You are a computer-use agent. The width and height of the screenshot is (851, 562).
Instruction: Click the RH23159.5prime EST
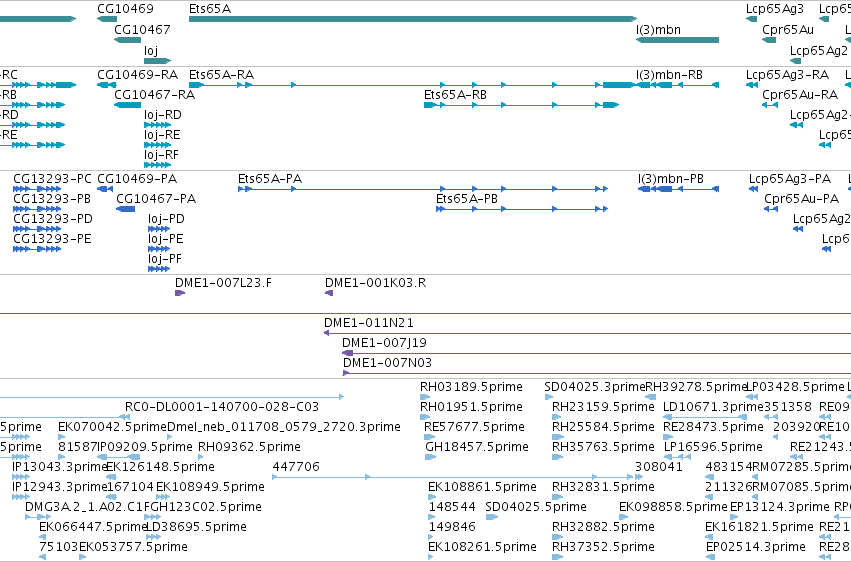(x=557, y=417)
